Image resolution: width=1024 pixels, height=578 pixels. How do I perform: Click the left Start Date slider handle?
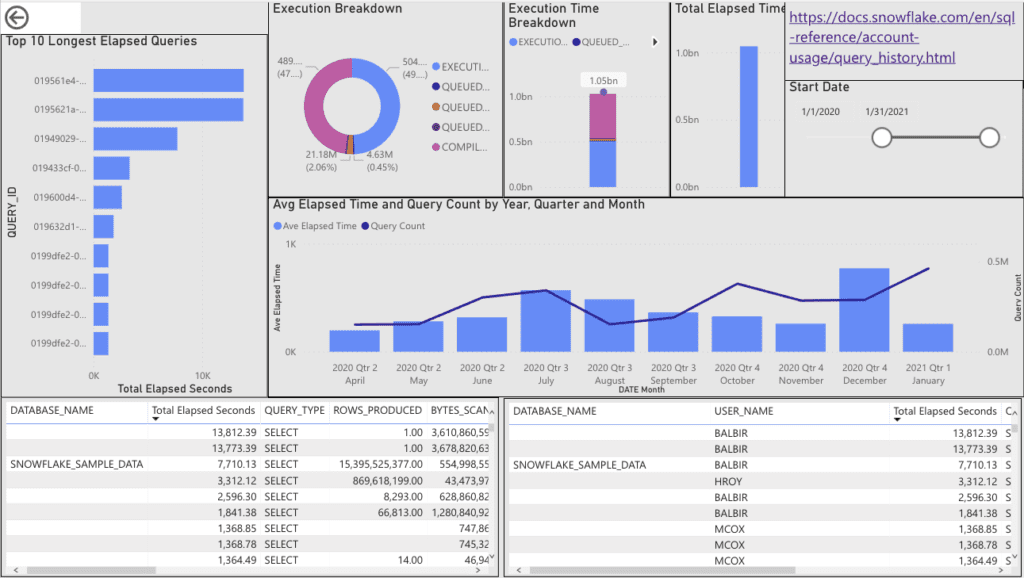882,137
